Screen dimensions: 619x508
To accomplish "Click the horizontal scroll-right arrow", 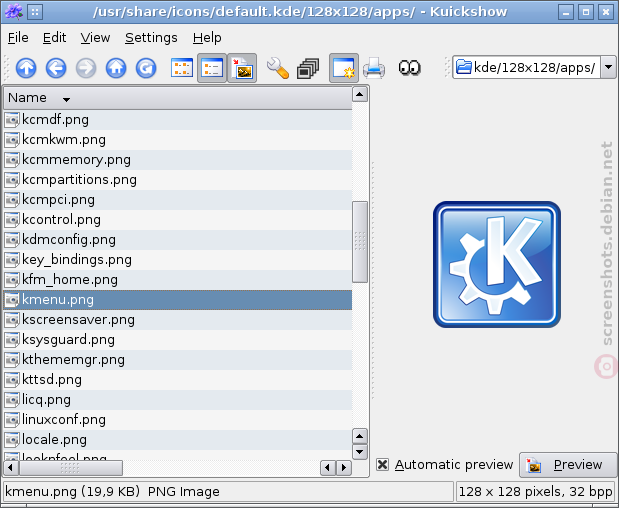I will (x=344, y=468).
